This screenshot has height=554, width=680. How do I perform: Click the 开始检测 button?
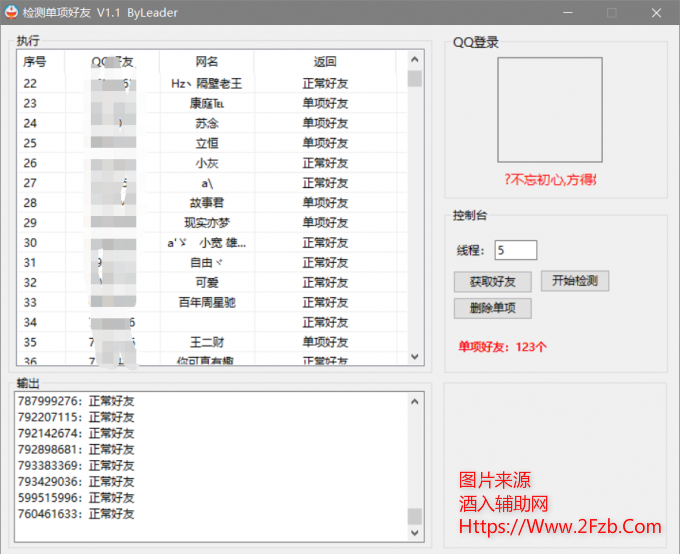tap(575, 281)
